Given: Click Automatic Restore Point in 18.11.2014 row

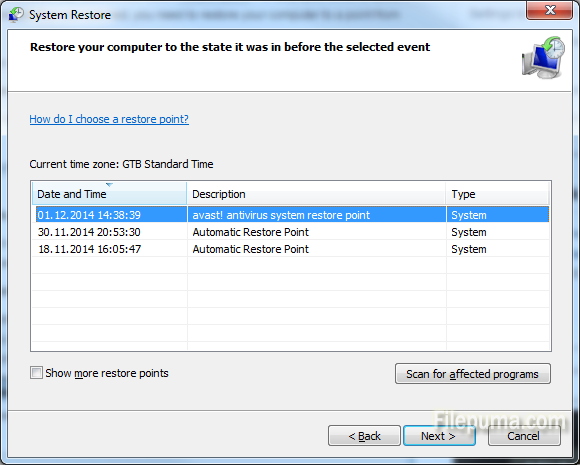Looking at the screenshot, I should click(x=250, y=249).
